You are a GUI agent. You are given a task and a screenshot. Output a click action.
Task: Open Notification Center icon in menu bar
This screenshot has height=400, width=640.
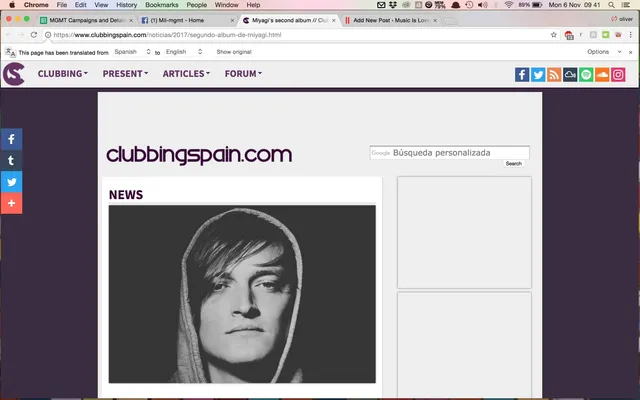click(626, 5)
